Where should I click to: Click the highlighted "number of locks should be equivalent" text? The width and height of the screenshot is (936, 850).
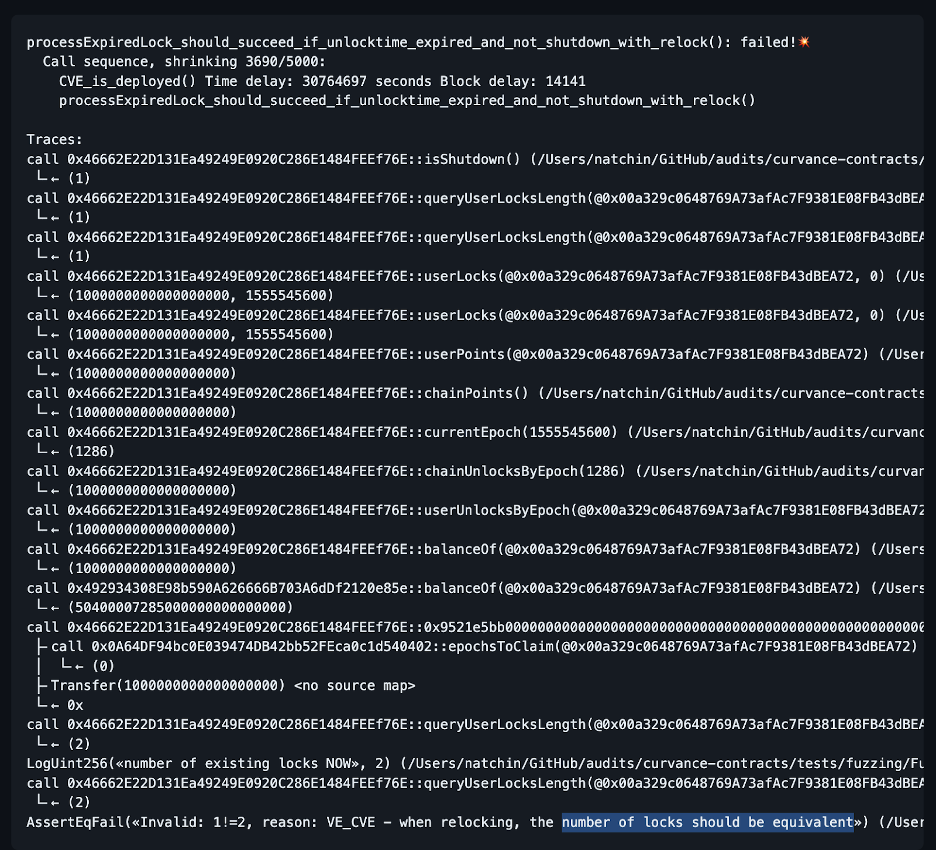(x=708, y=822)
